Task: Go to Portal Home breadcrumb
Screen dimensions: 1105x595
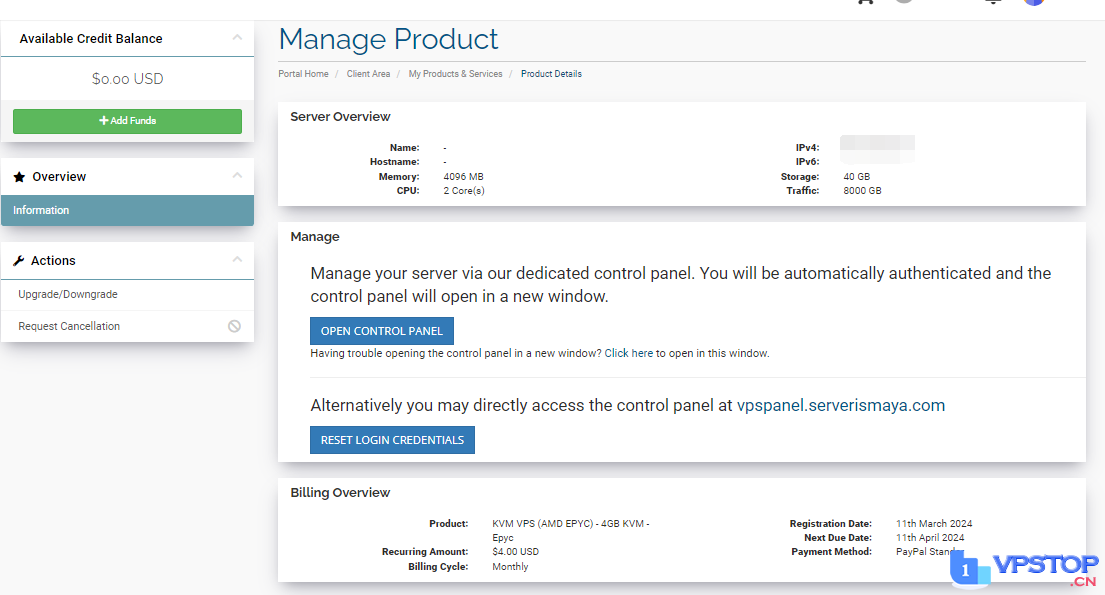Action: pyautogui.click(x=303, y=74)
